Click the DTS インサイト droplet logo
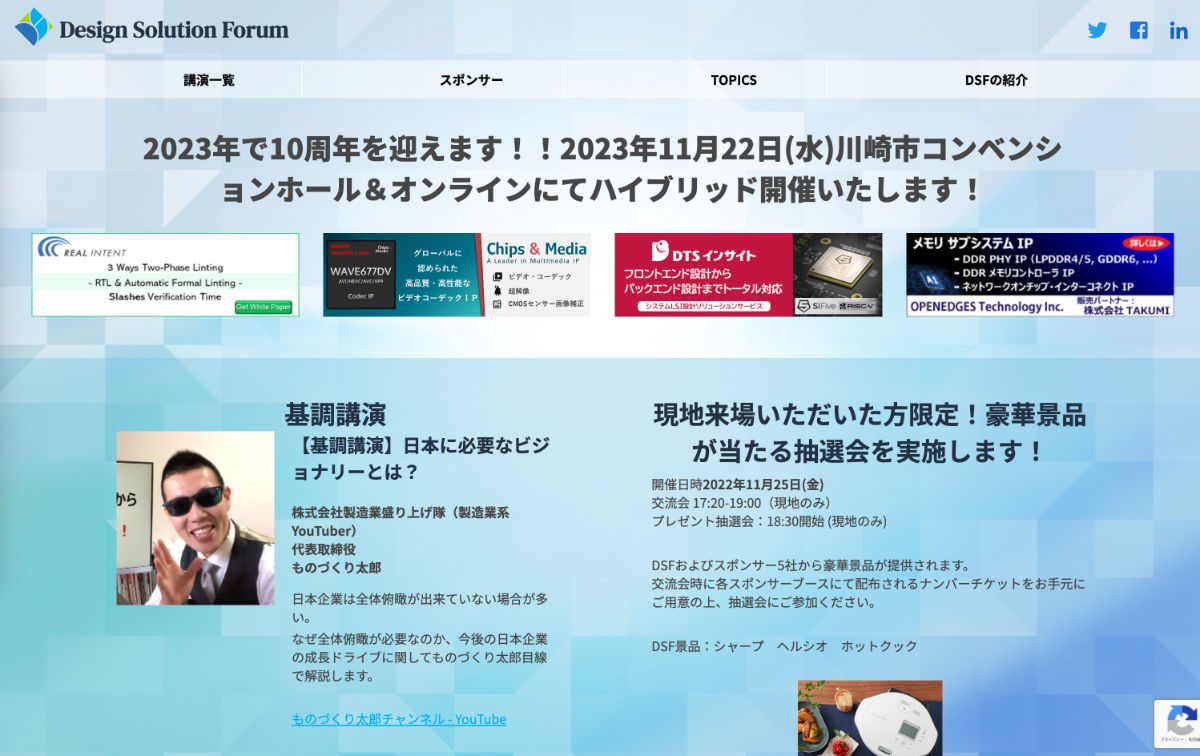The height and width of the screenshot is (756, 1200). pos(660,251)
